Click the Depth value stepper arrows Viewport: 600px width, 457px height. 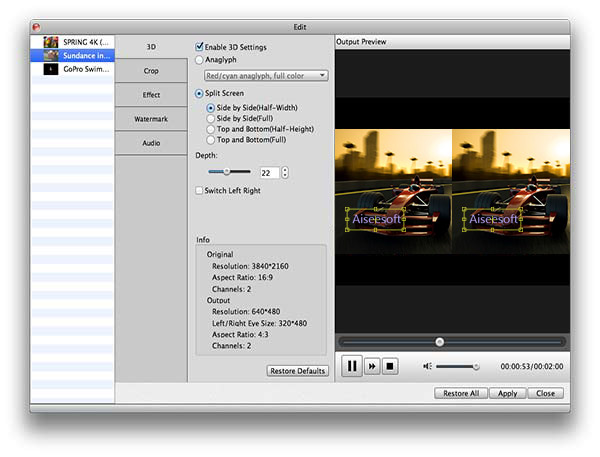pyautogui.click(x=285, y=173)
